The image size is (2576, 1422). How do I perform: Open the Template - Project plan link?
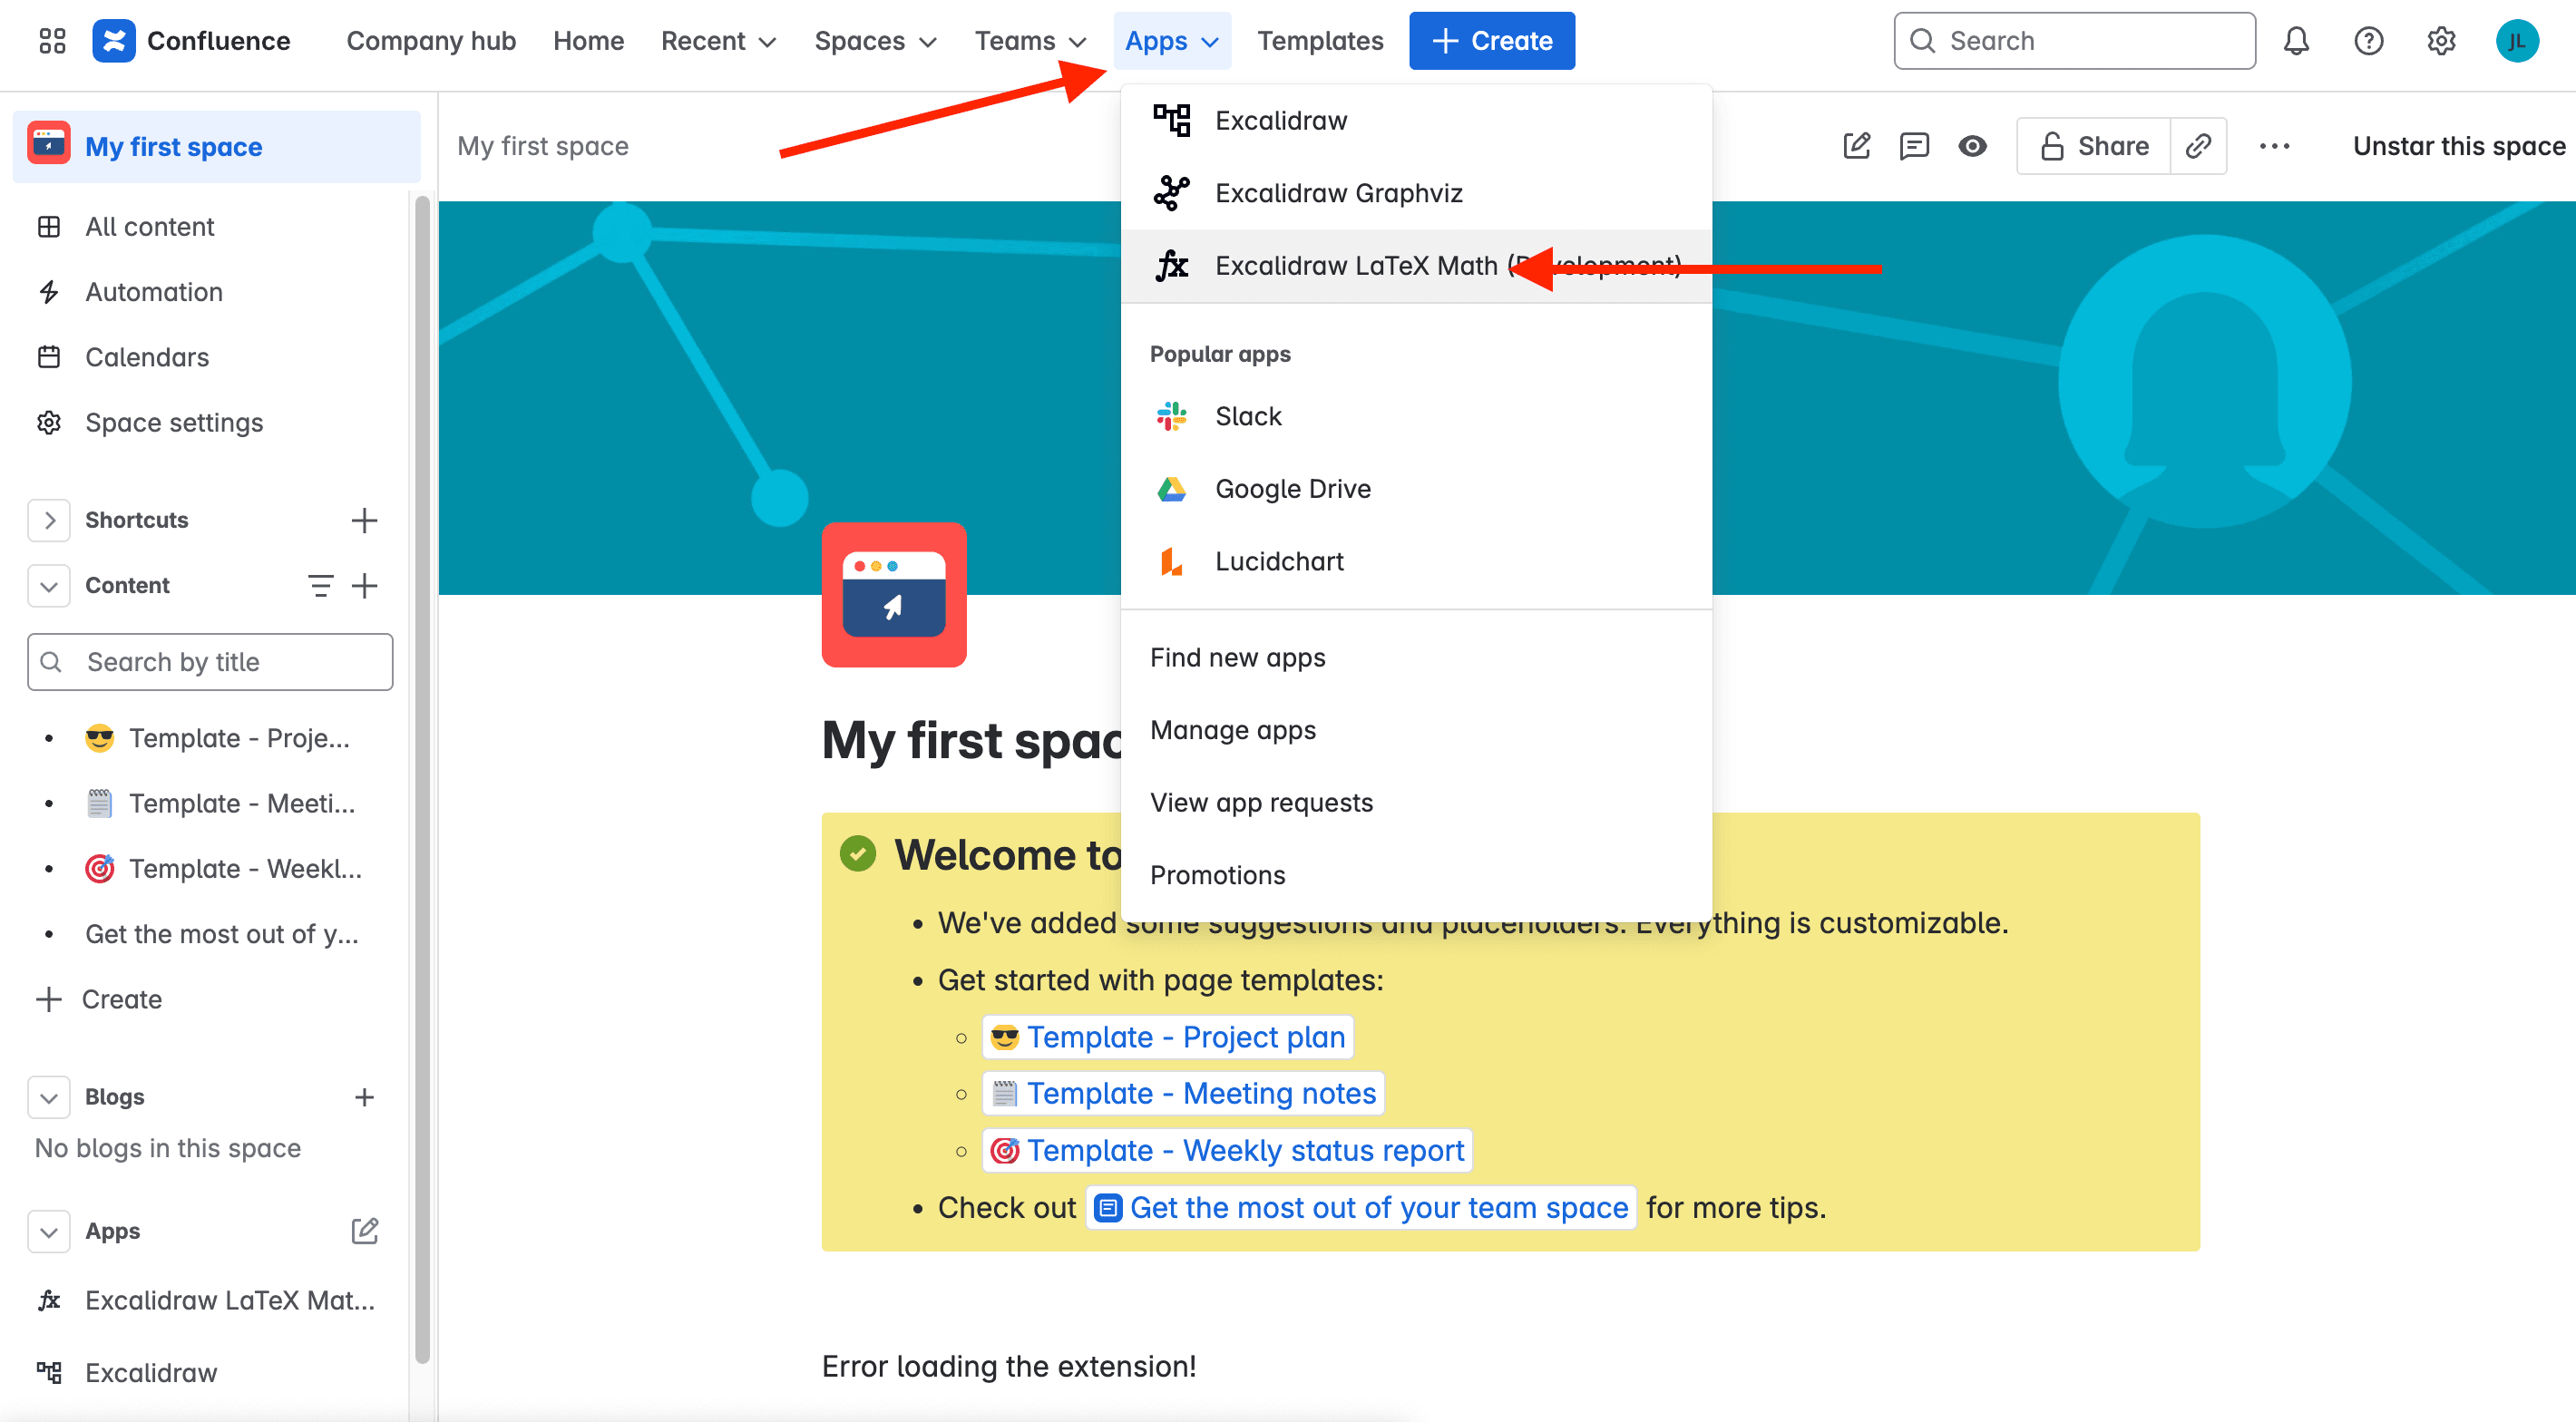tap(1167, 1037)
